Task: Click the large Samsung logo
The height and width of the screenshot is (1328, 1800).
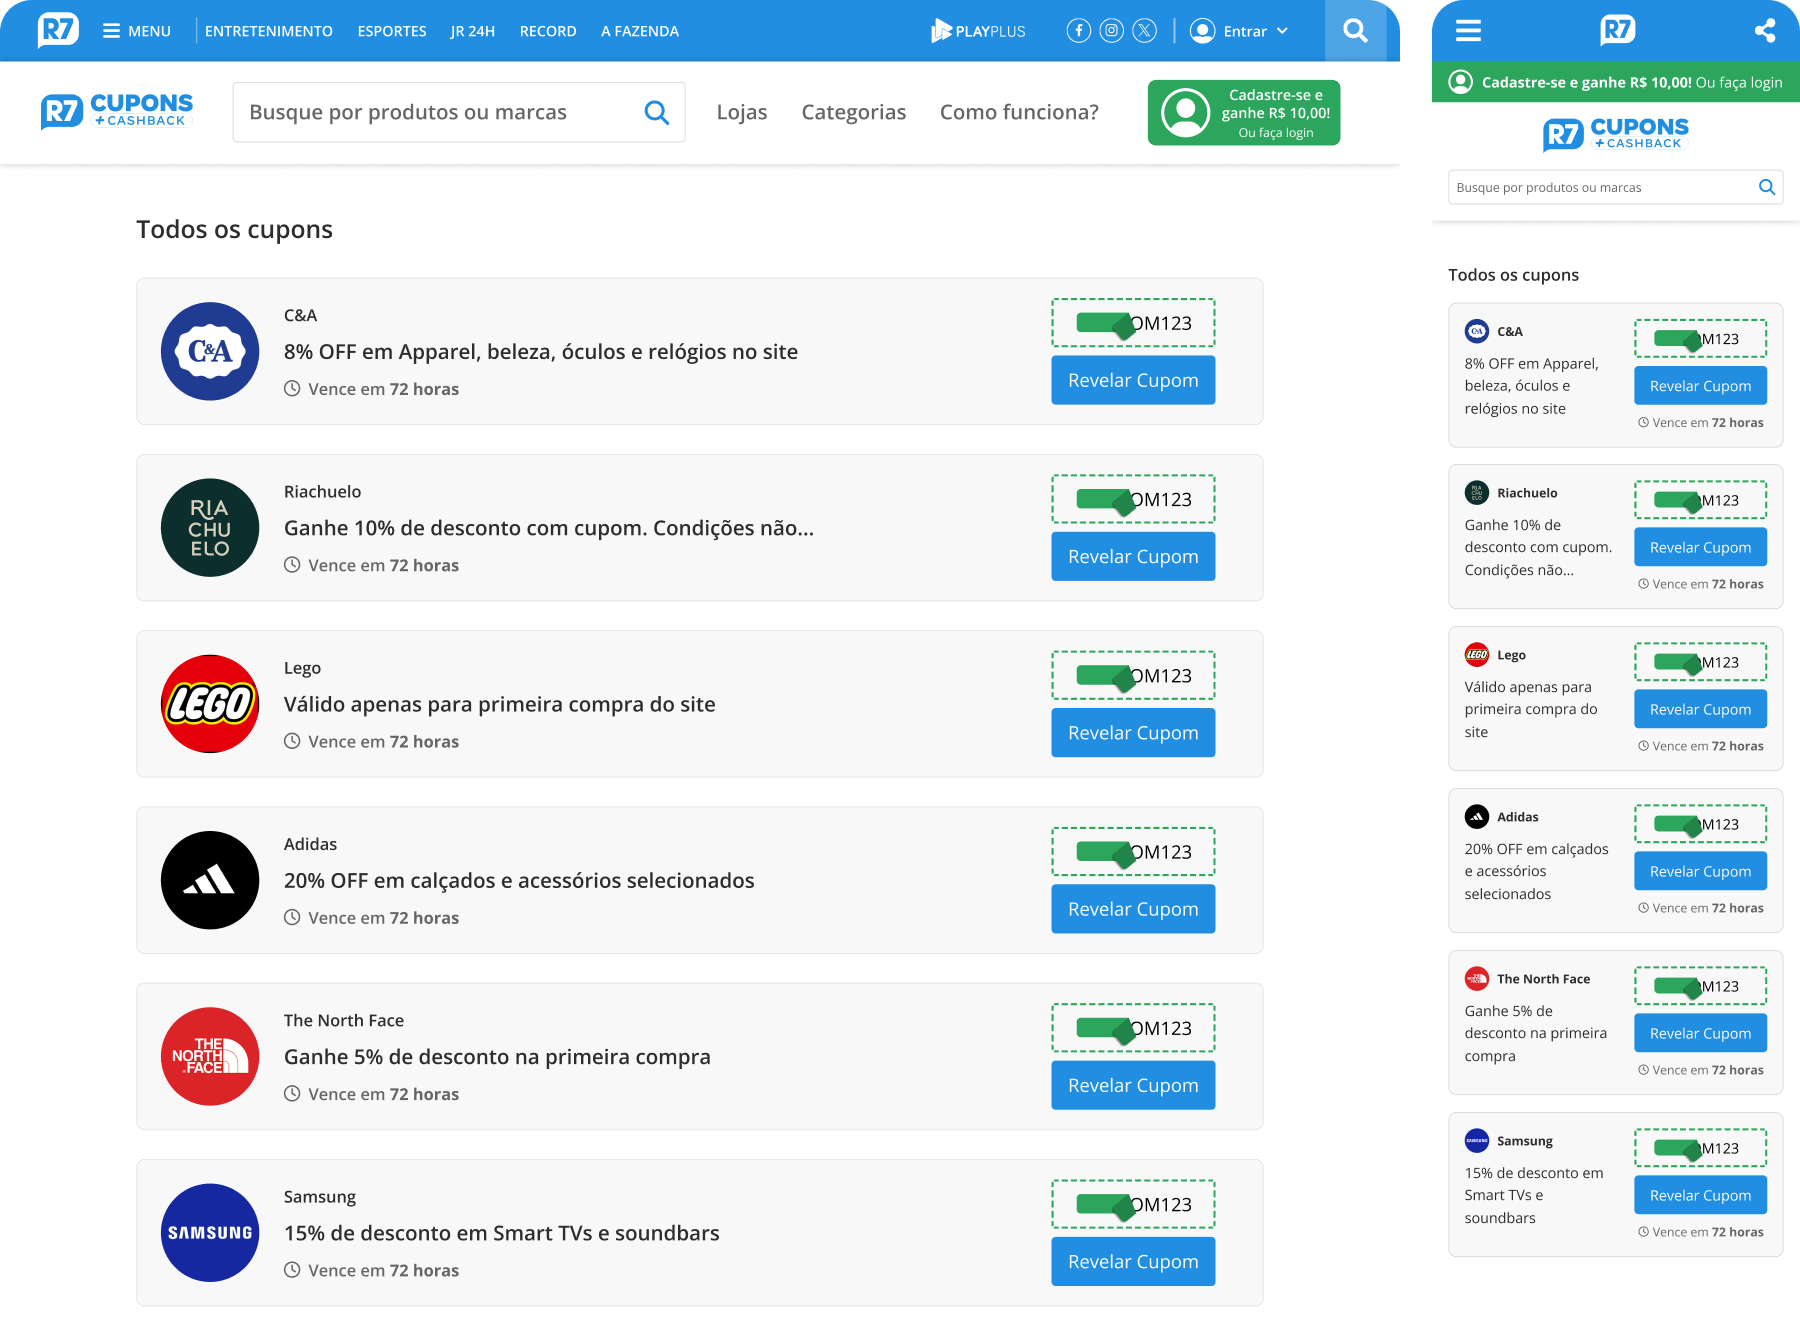Action: (x=210, y=1233)
